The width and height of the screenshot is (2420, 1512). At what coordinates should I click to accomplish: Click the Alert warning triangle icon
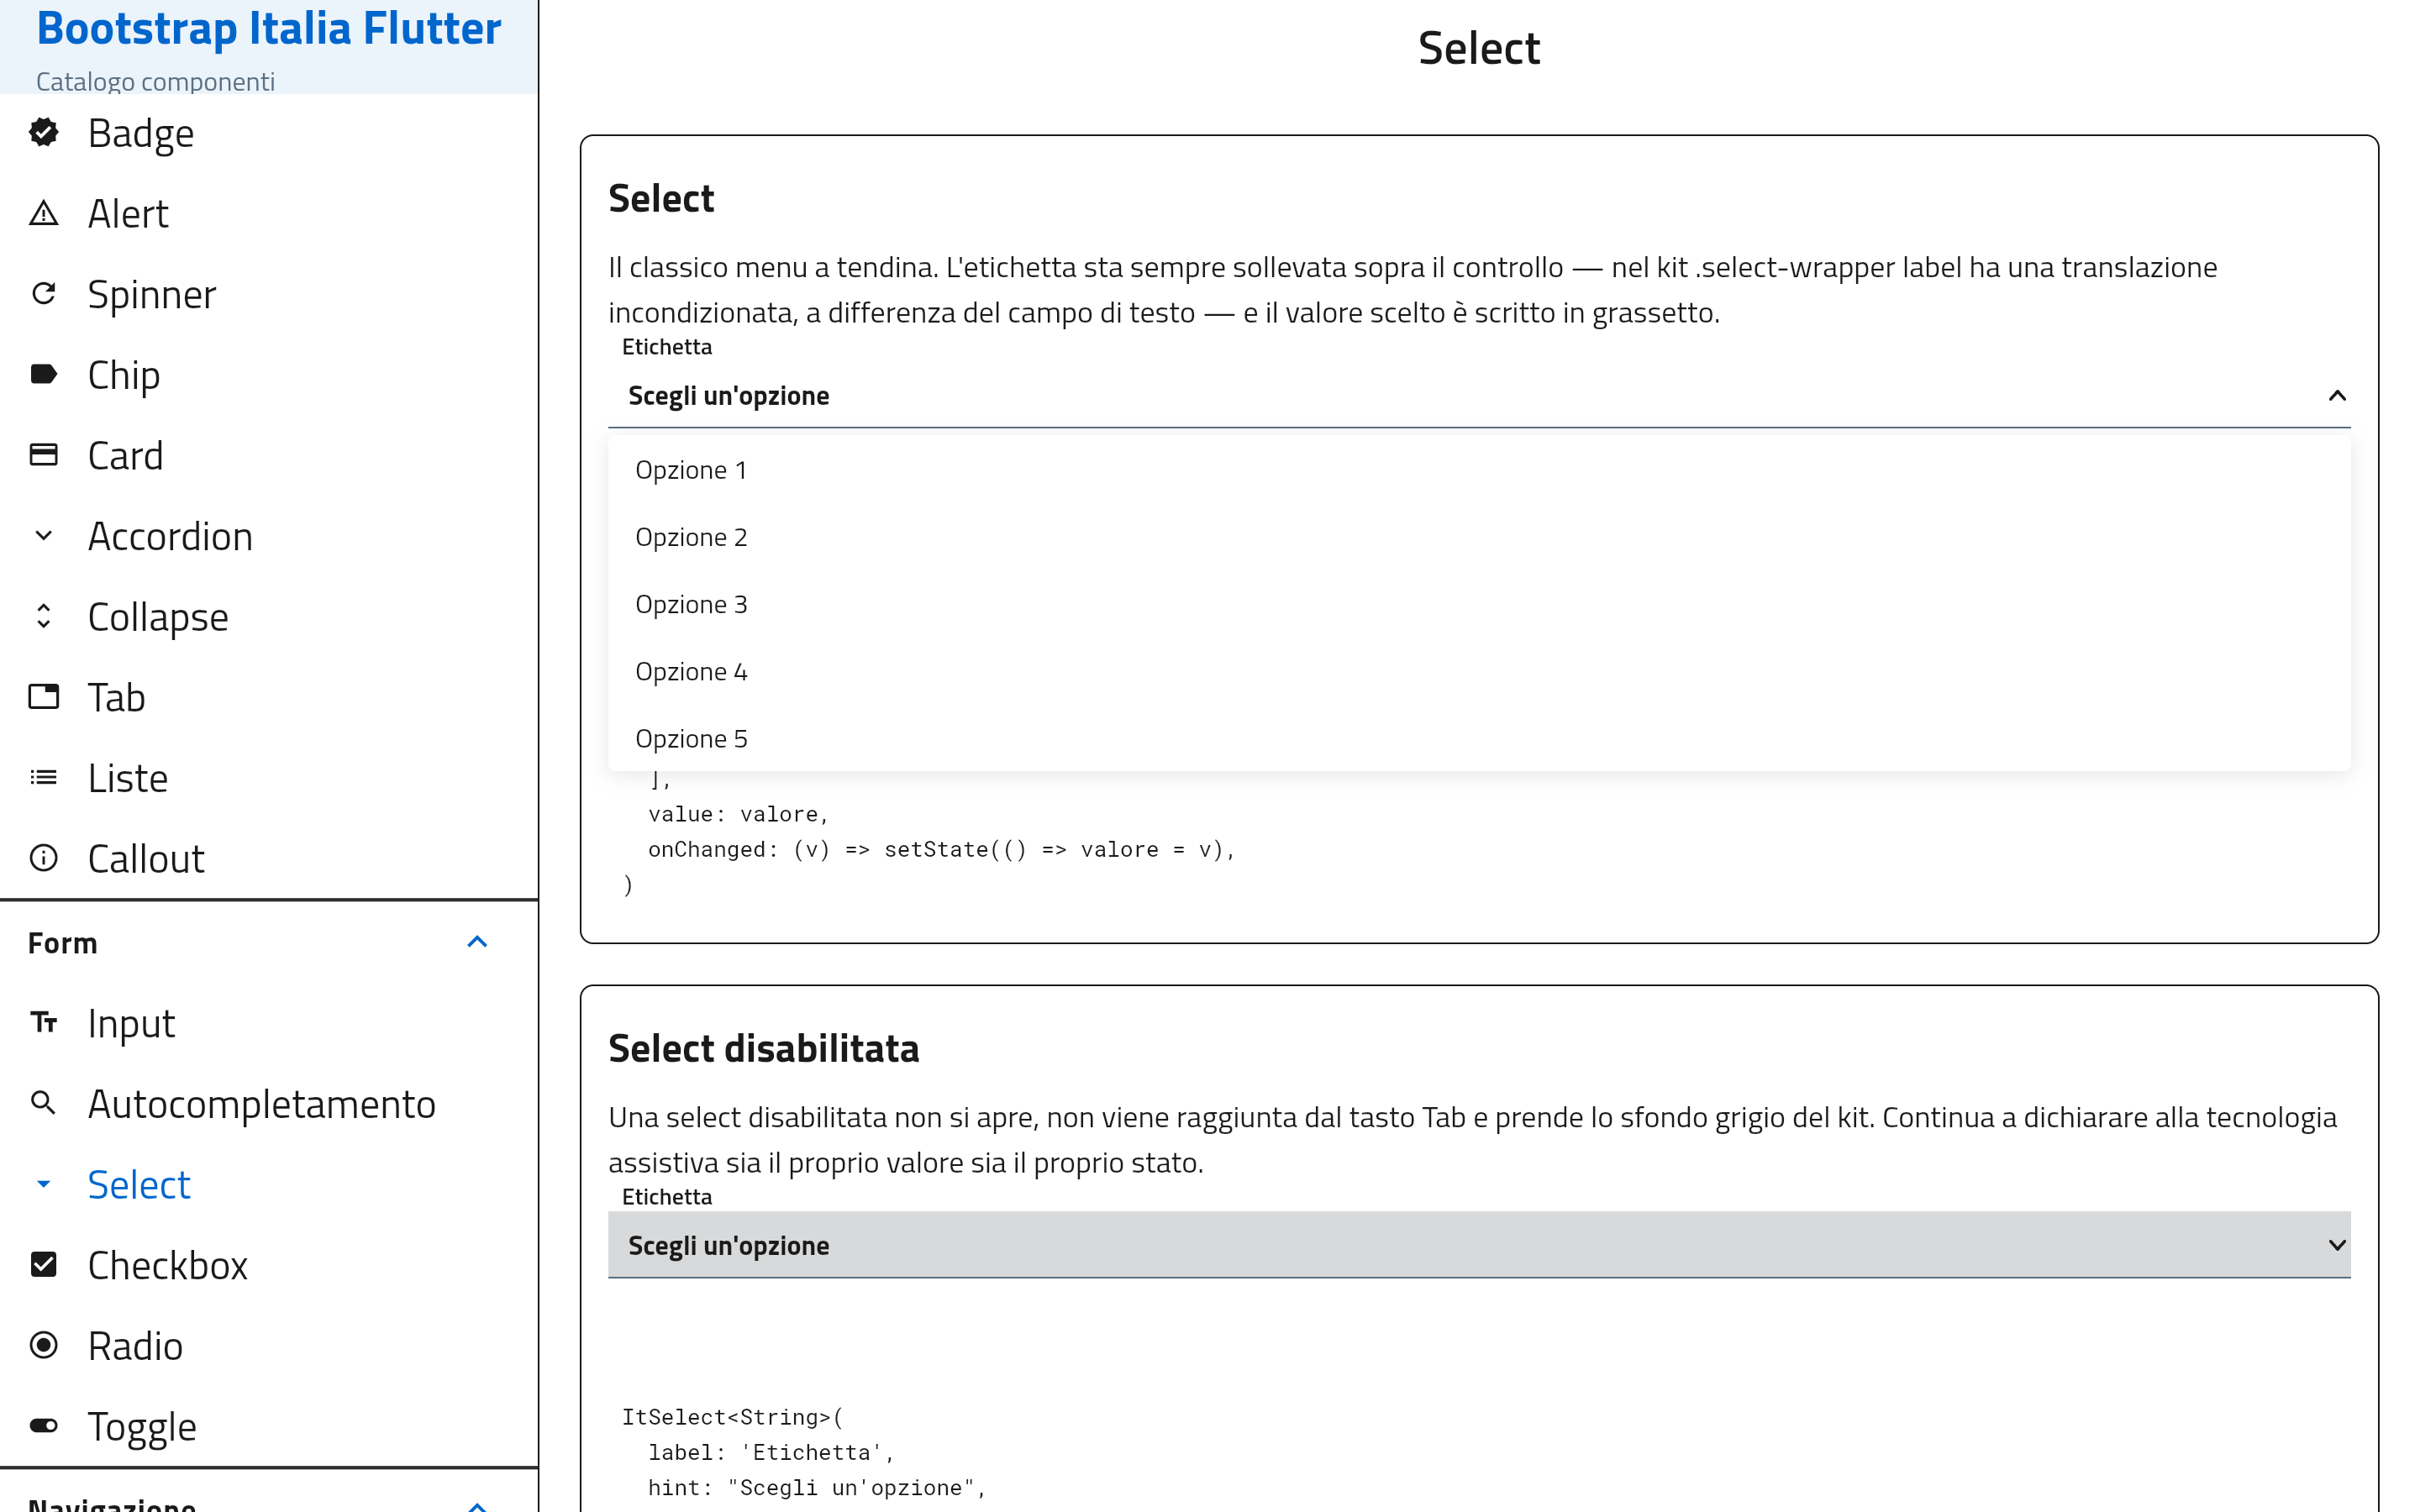tap(44, 213)
